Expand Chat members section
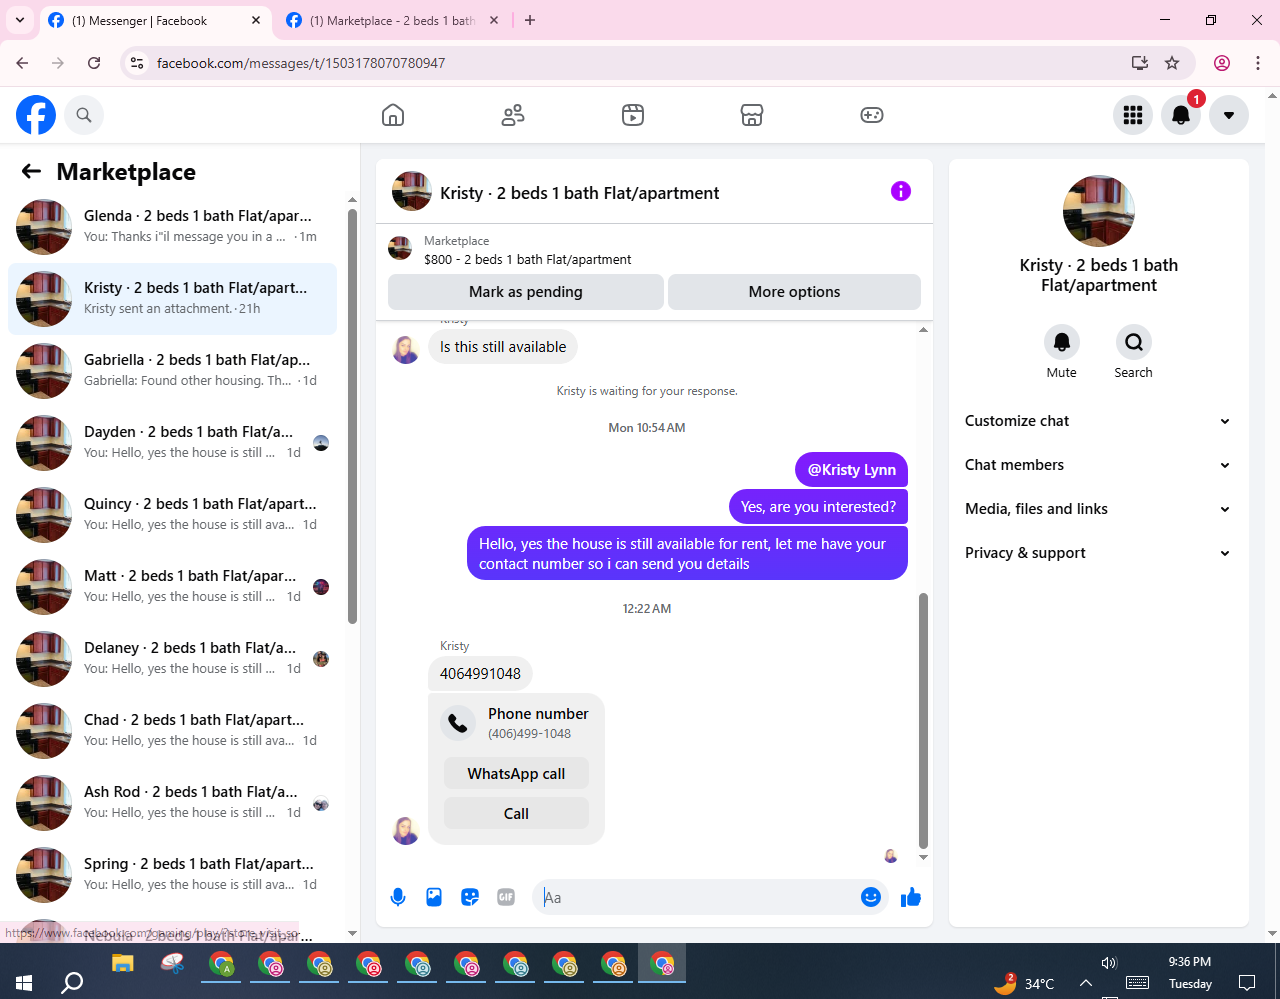The width and height of the screenshot is (1280, 999). pyautogui.click(x=1098, y=465)
